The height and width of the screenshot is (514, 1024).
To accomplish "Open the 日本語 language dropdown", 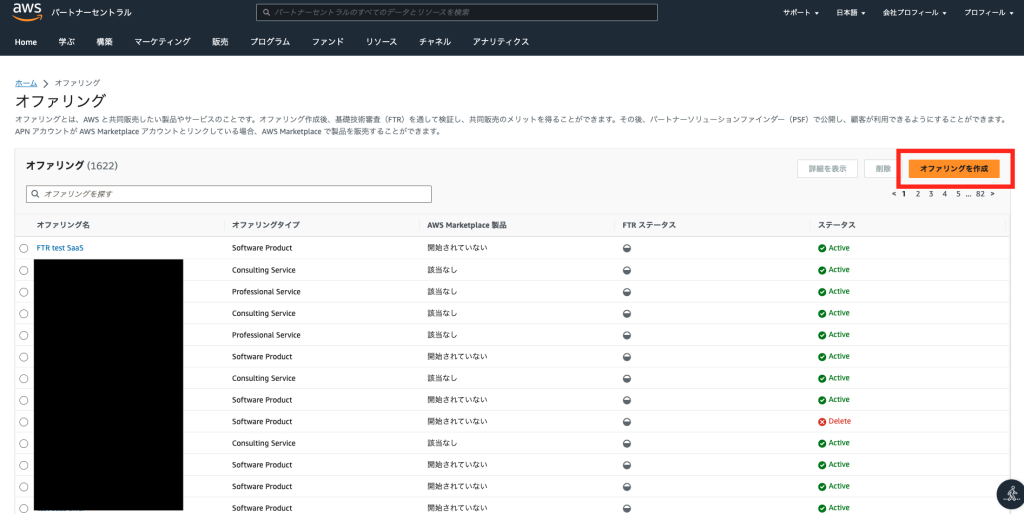I will [x=850, y=12].
